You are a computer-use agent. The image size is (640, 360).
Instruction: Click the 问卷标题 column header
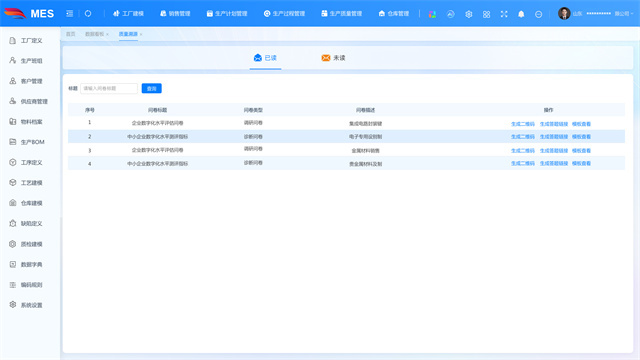158,110
